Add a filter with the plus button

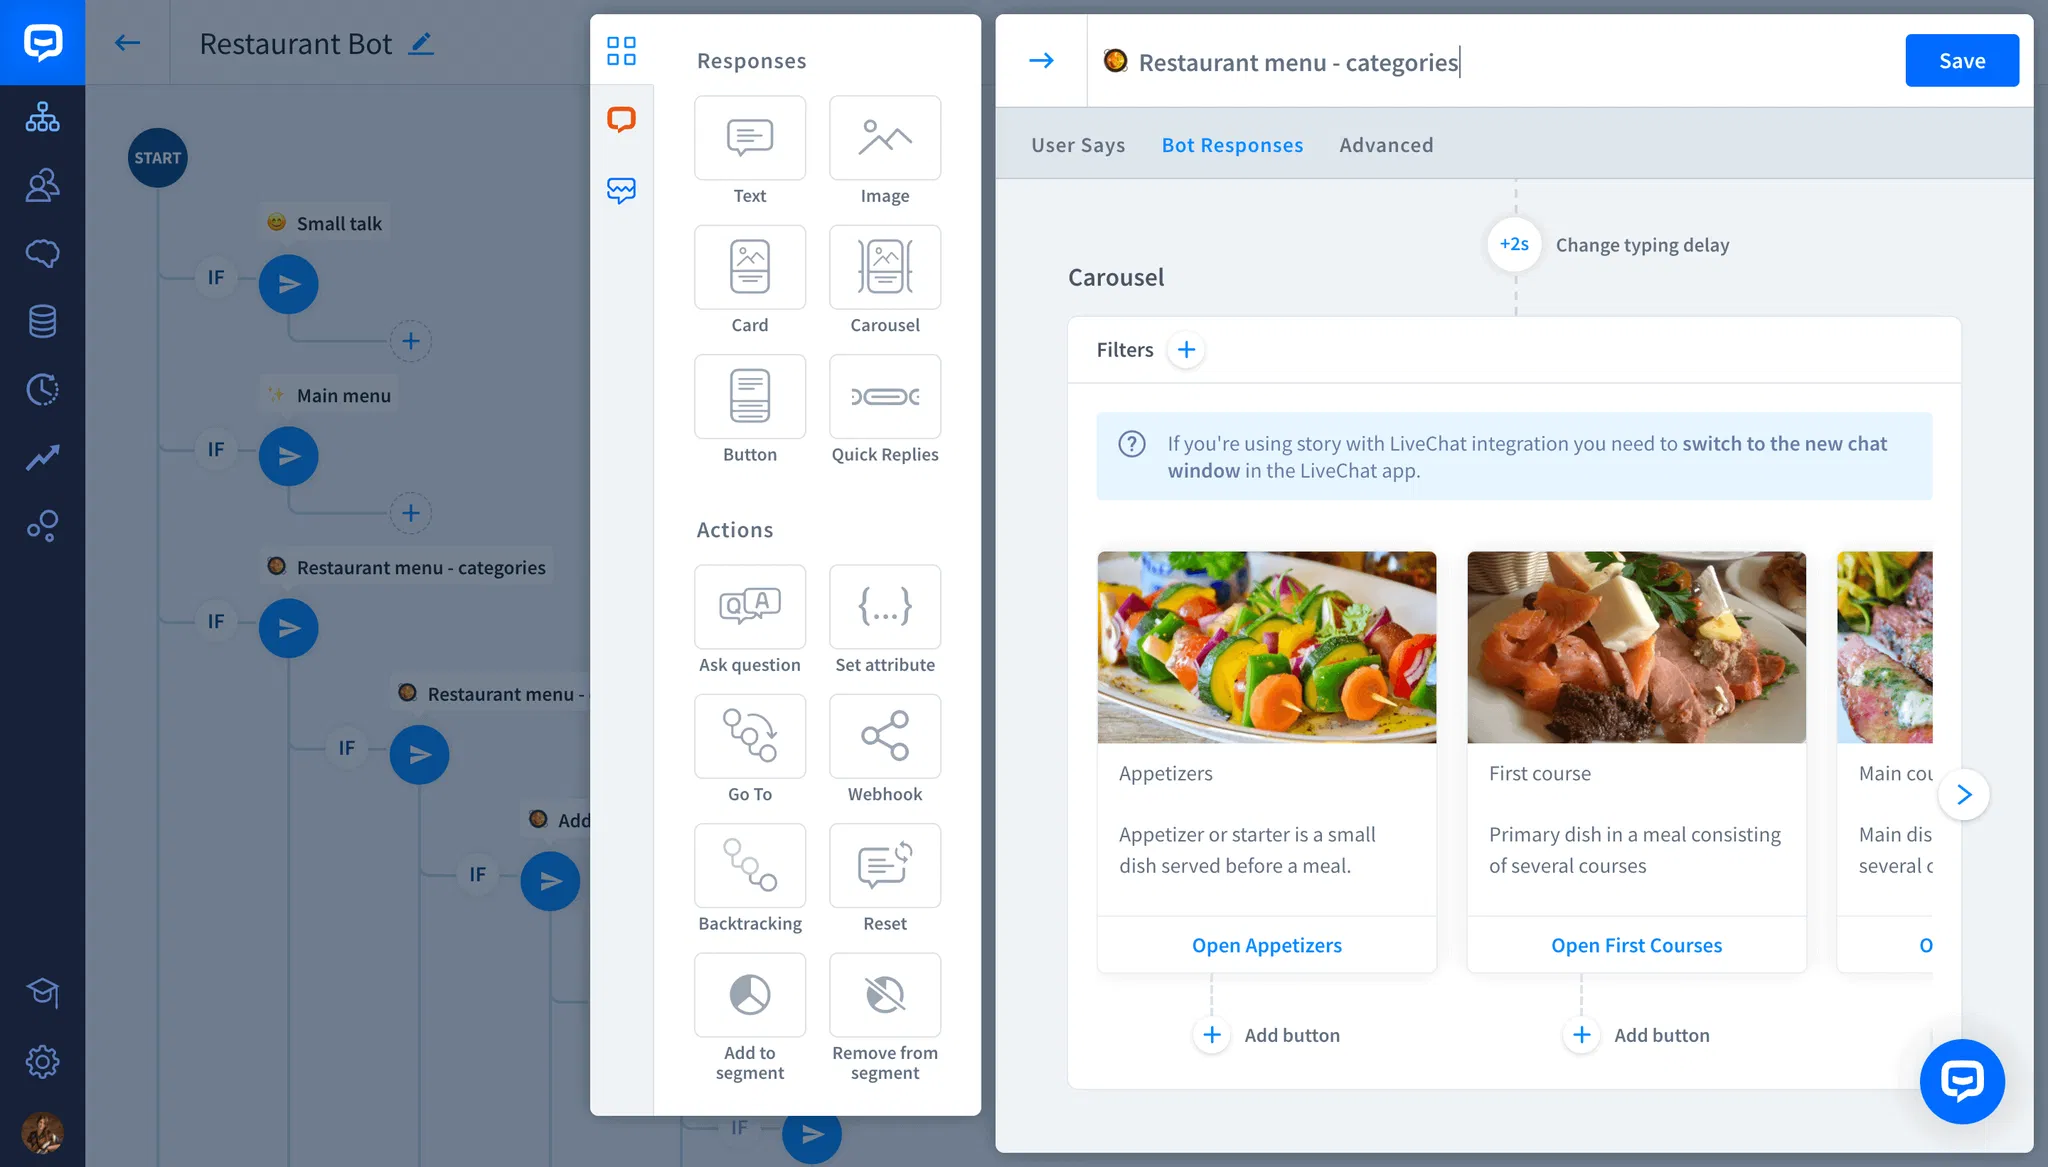click(x=1186, y=350)
